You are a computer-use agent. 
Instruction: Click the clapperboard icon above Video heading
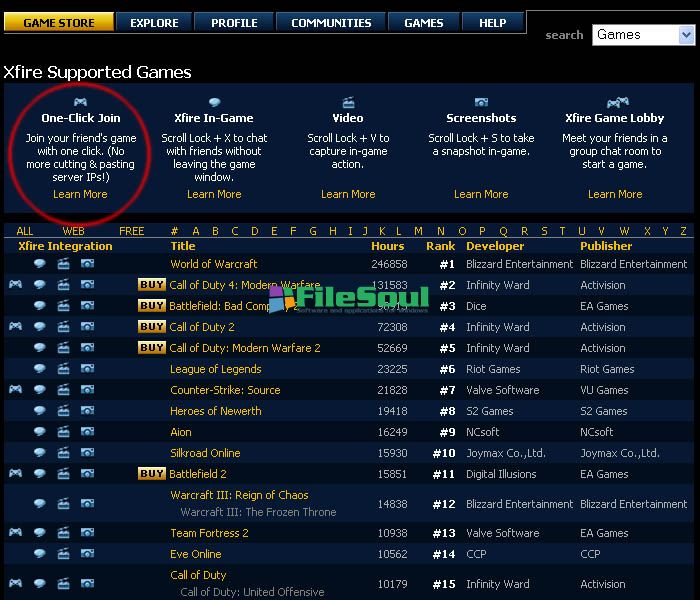point(348,102)
